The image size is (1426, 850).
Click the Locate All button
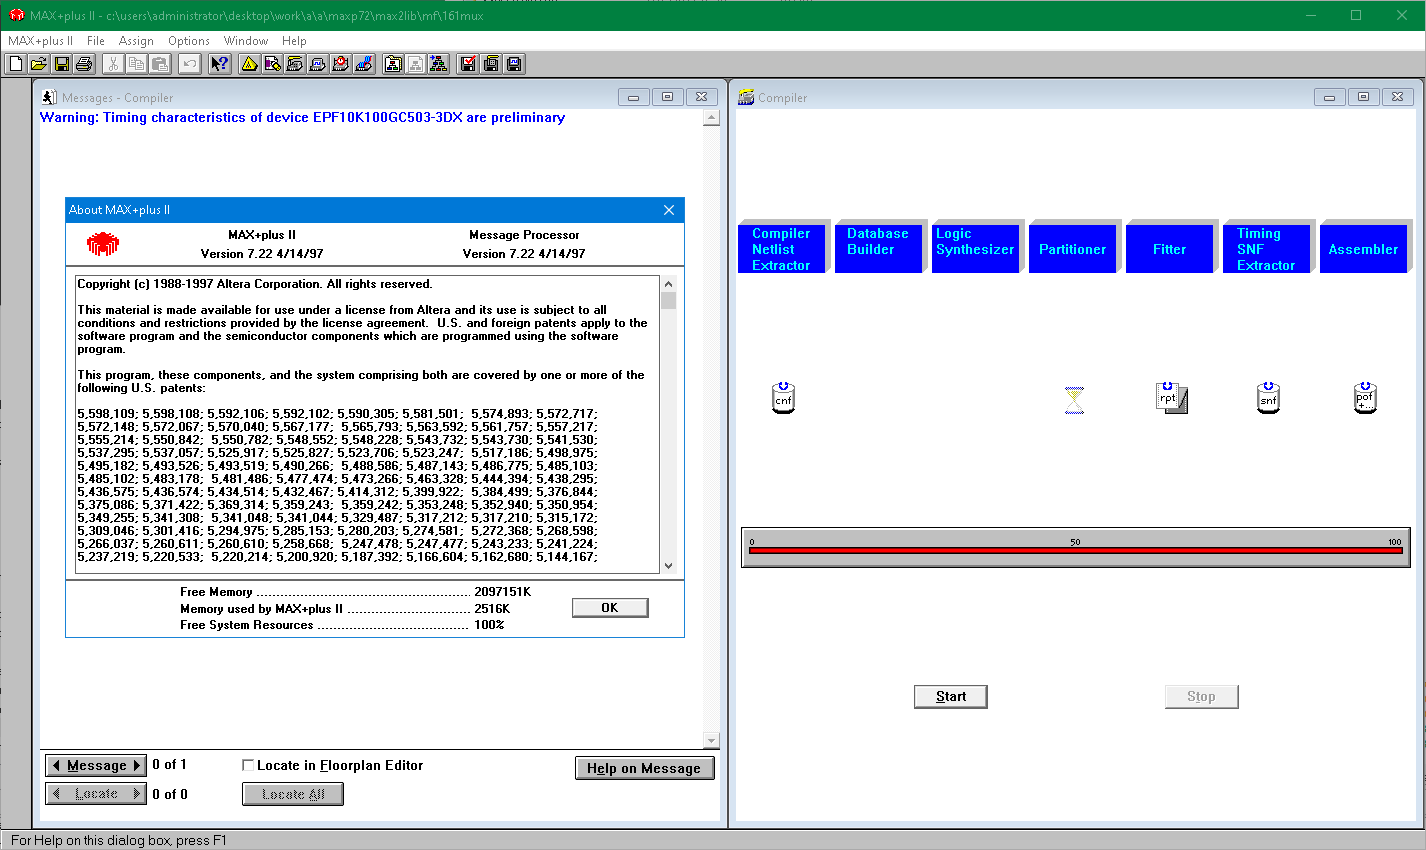[293, 794]
